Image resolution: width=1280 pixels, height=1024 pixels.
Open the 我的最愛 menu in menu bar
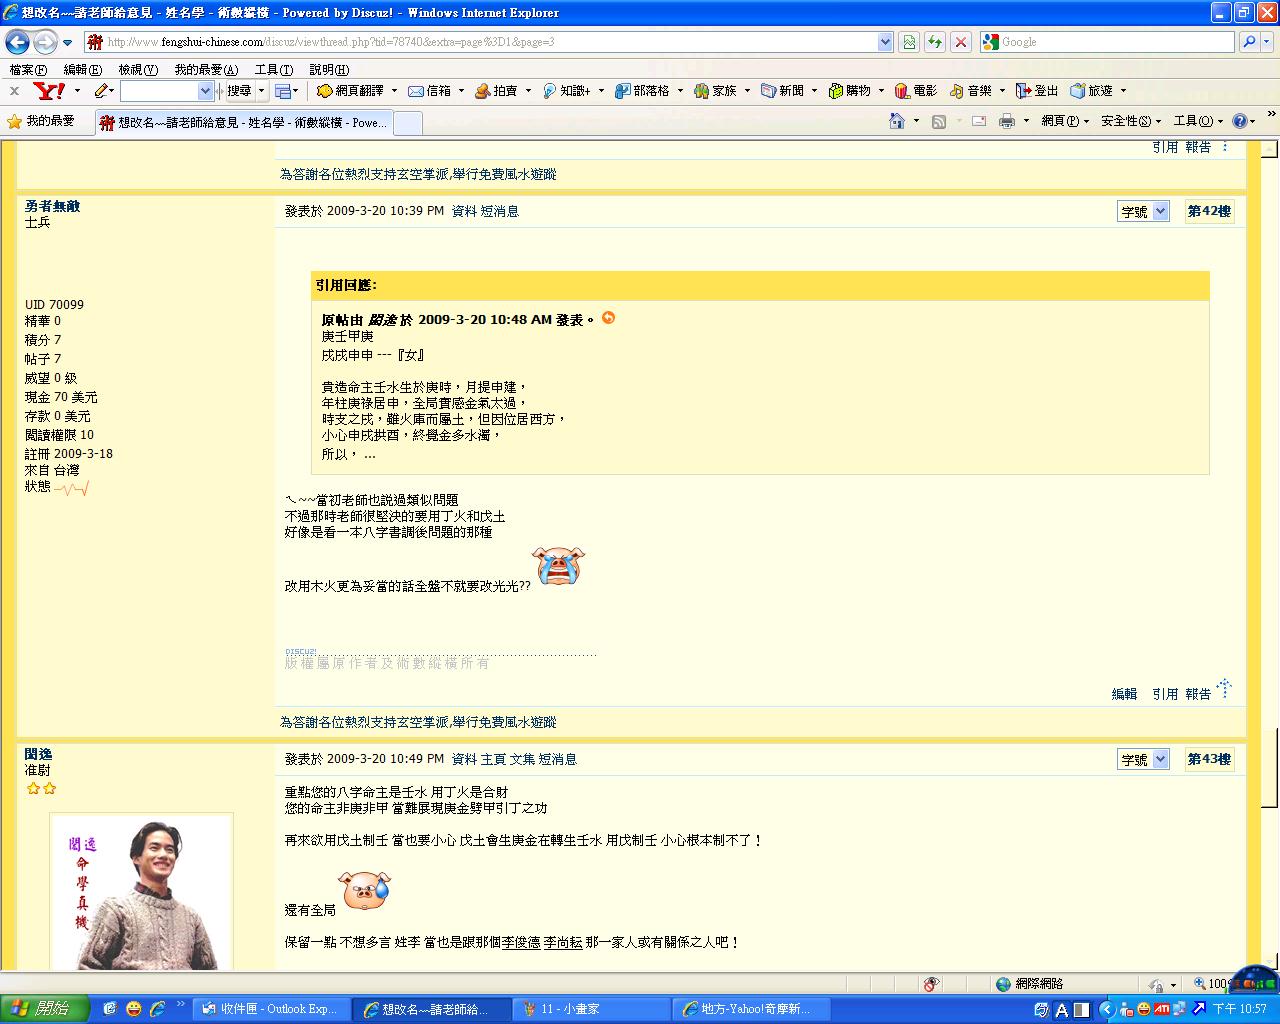[205, 70]
